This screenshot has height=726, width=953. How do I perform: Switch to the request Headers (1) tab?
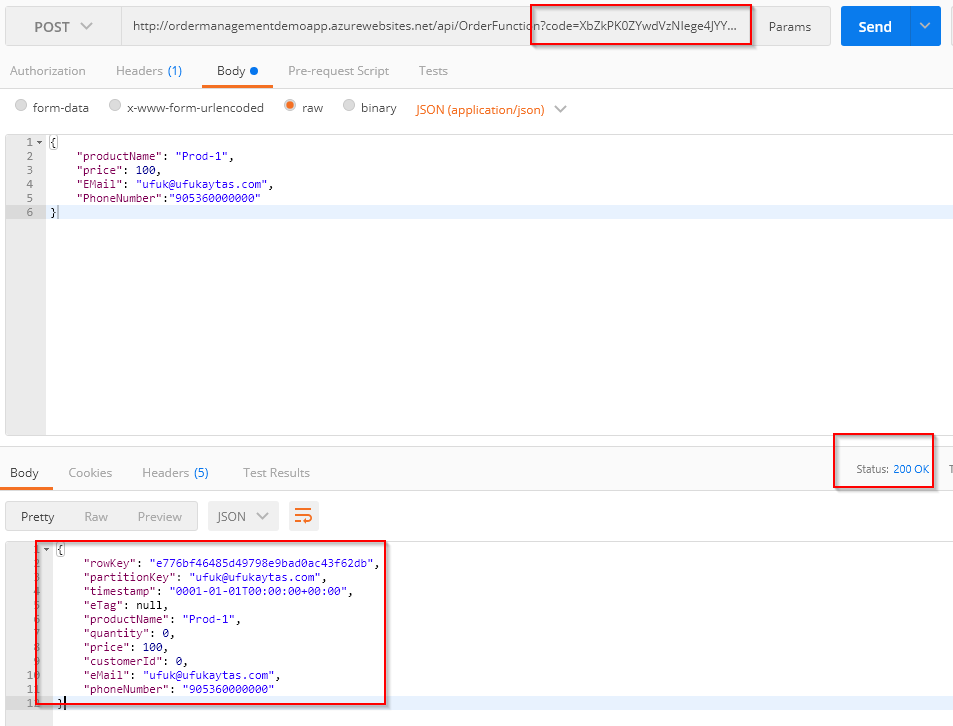tap(149, 71)
